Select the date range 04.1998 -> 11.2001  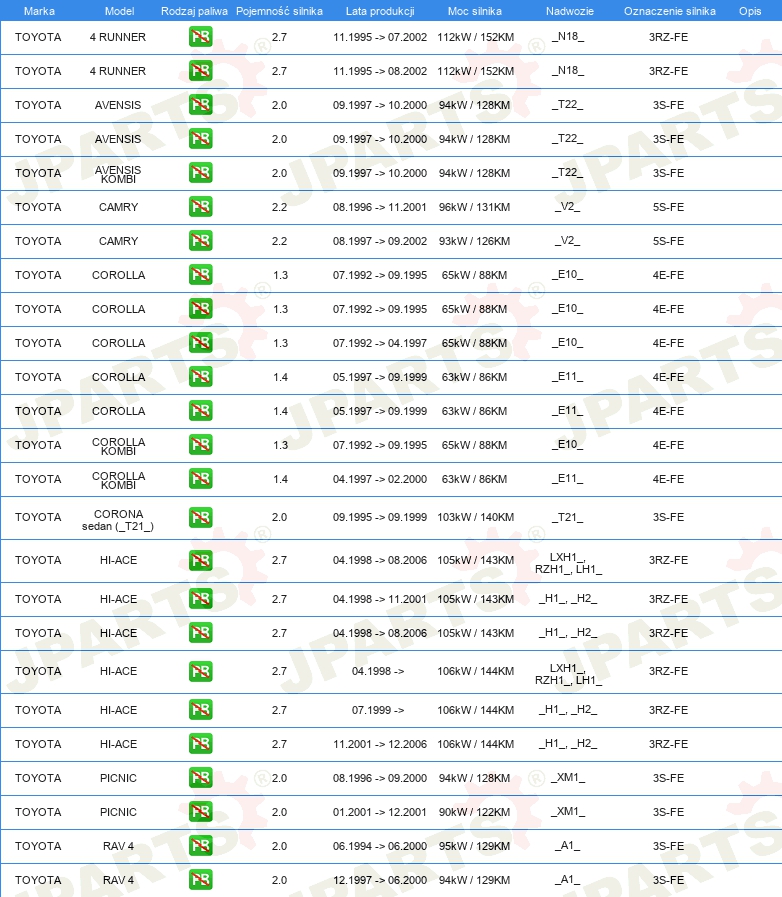[380, 599]
